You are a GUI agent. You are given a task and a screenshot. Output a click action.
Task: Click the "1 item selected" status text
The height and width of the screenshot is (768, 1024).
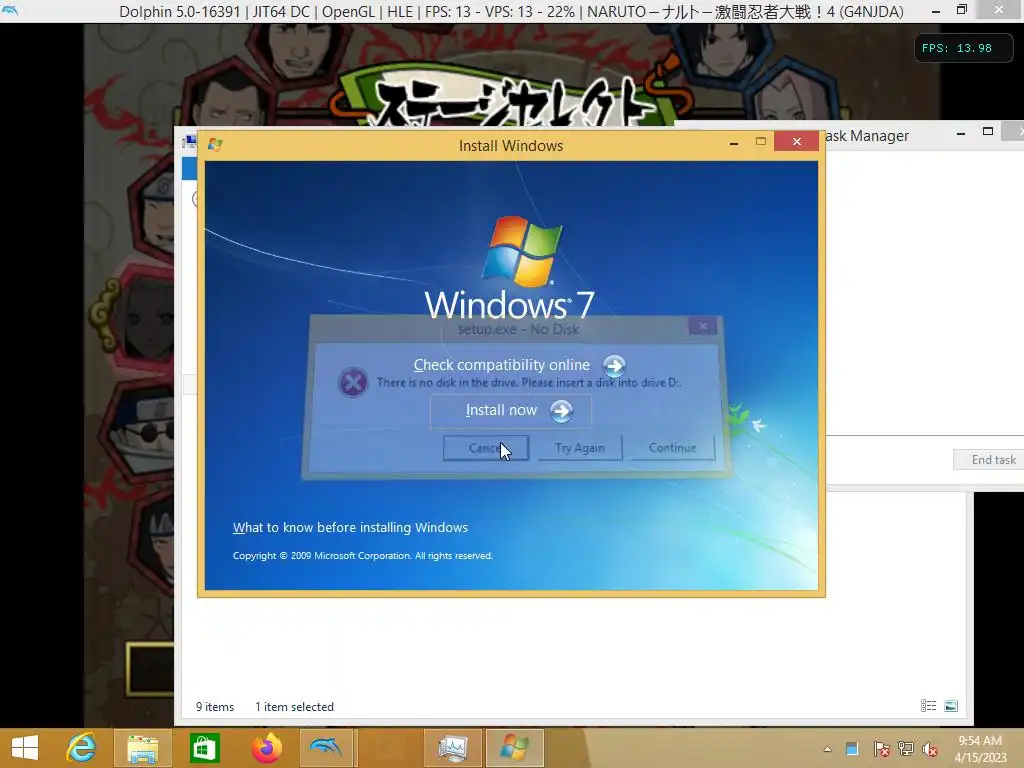[295, 707]
